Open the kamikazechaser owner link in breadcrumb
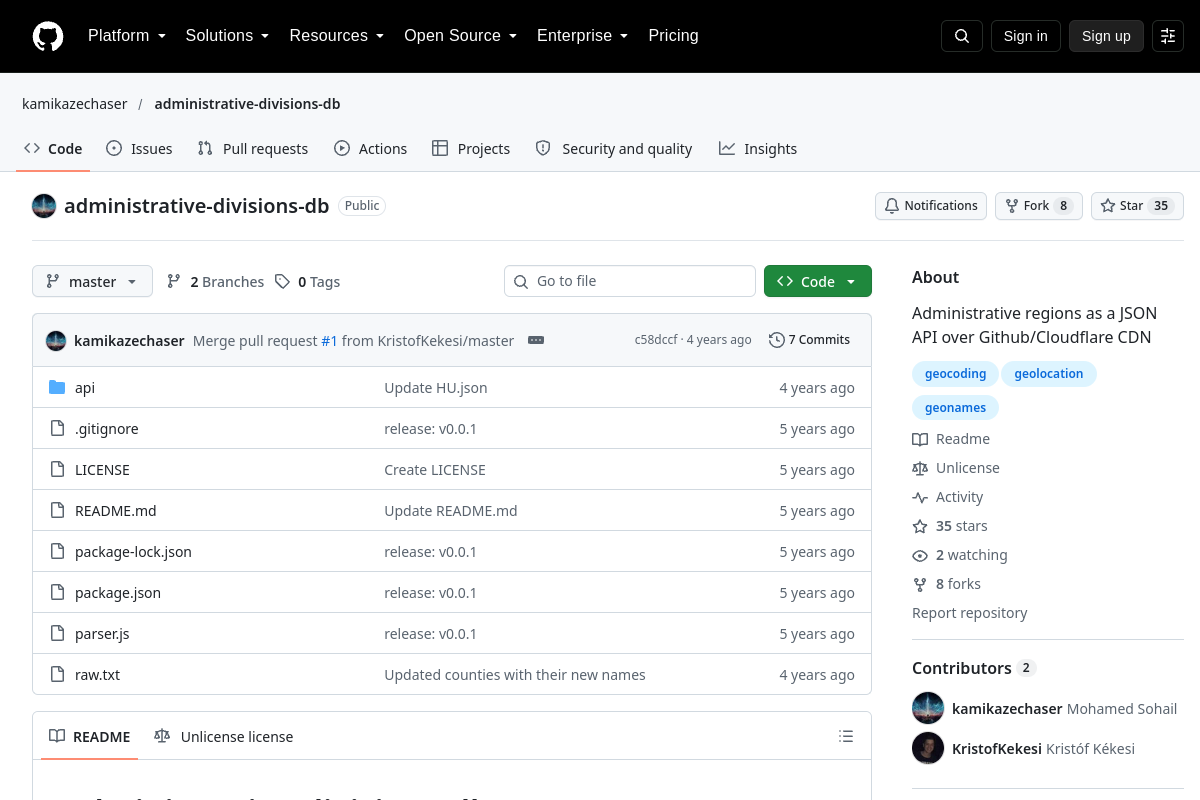This screenshot has width=1200, height=800. pyautogui.click(x=75, y=104)
